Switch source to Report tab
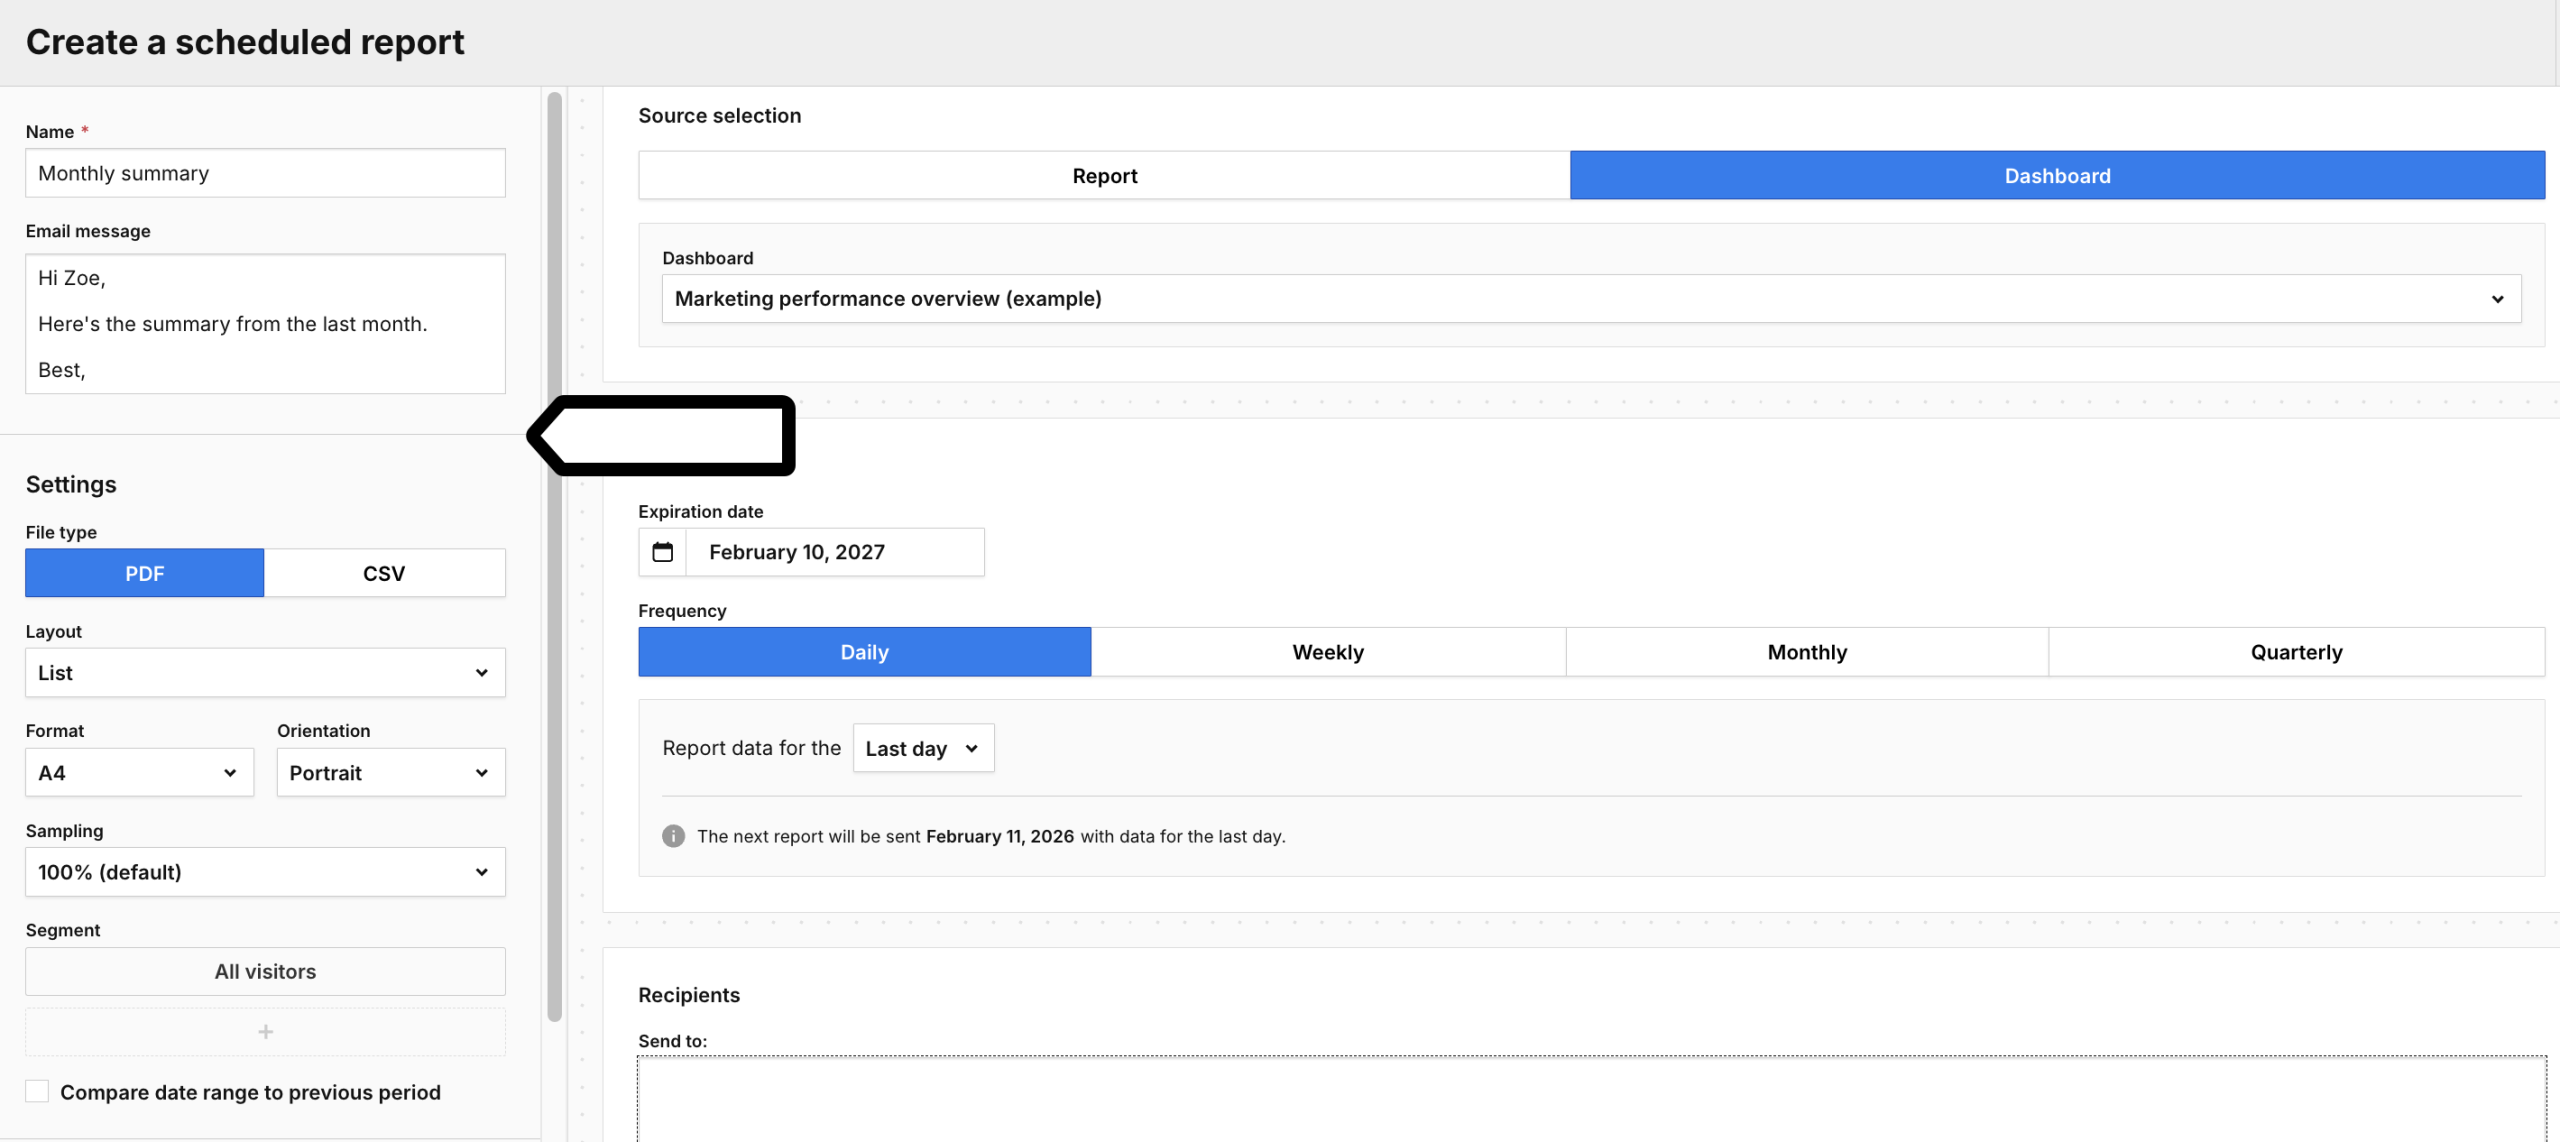 1104,176
